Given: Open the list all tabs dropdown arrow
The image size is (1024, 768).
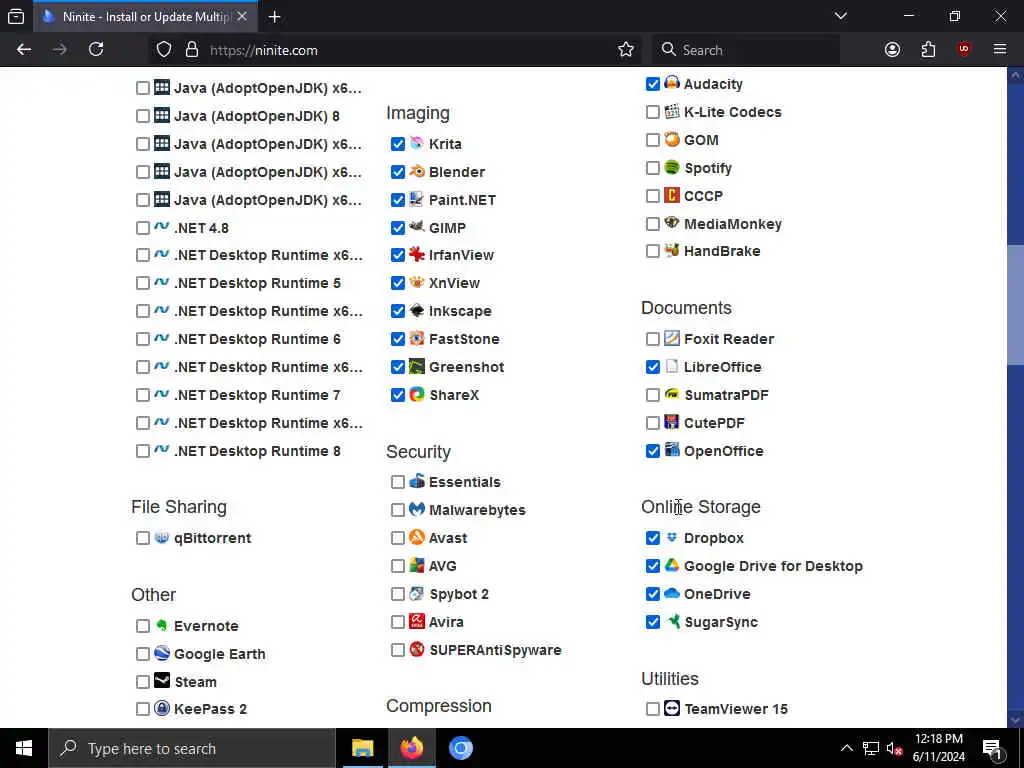Looking at the screenshot, I should coord(840,16).
